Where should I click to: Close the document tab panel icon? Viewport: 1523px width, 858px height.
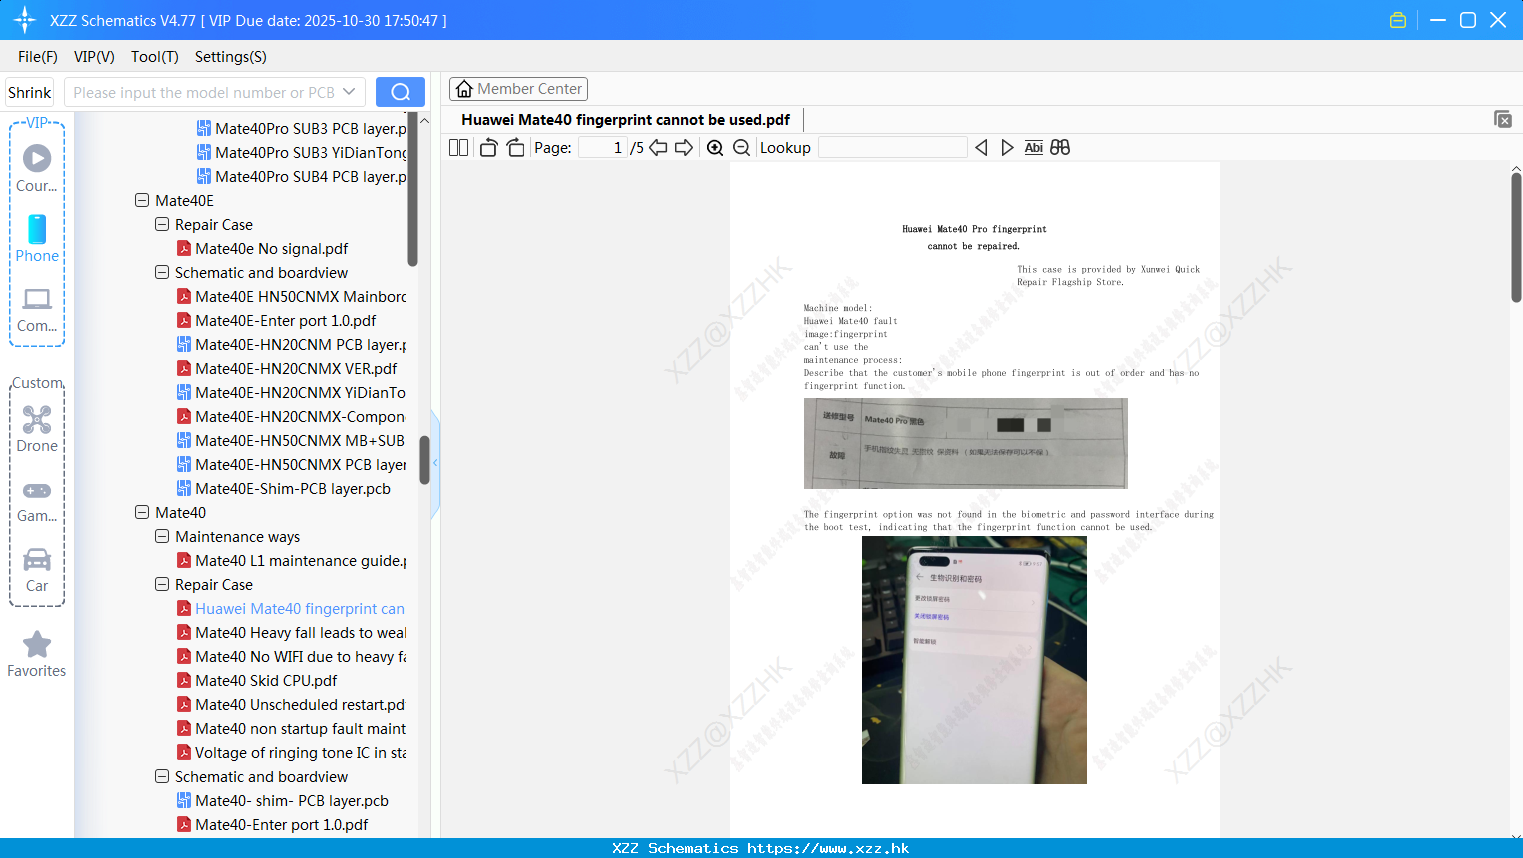pos(1502,119)
